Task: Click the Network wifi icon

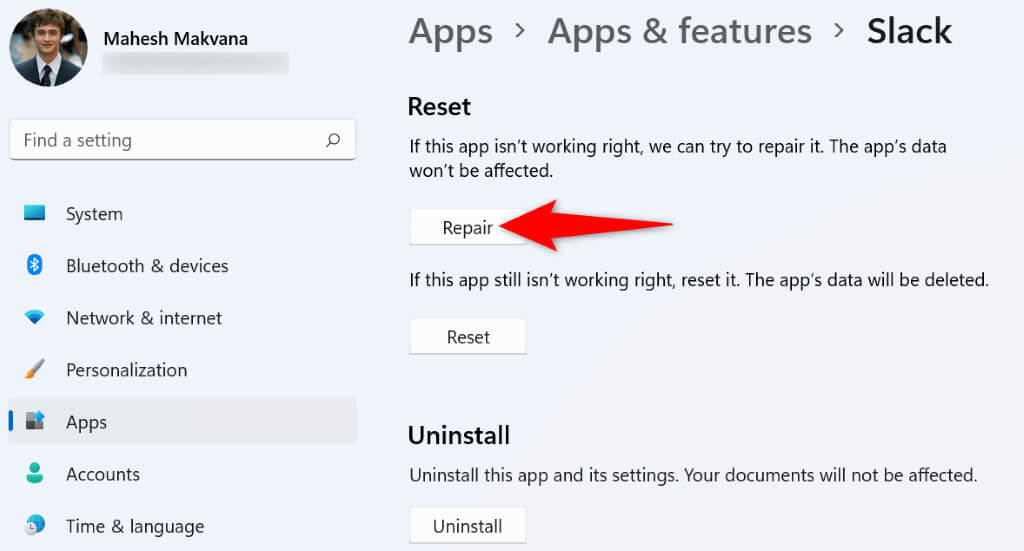Action: point(35,318)
